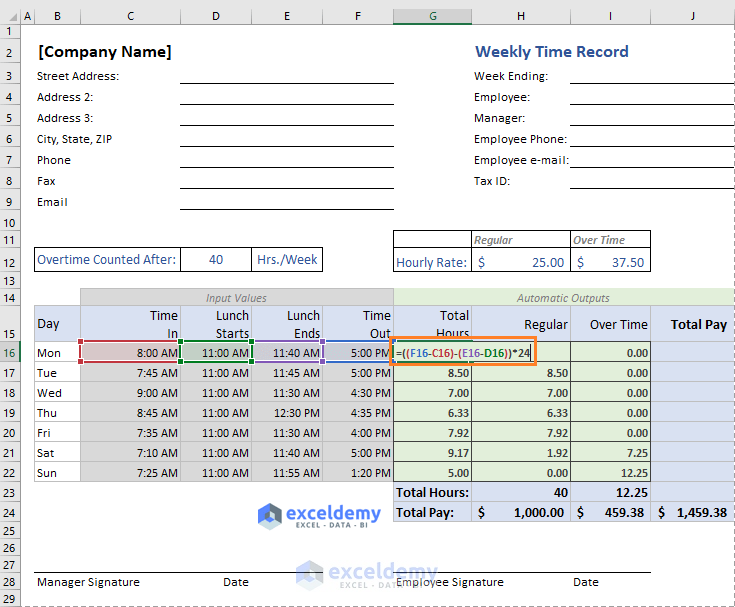Select Sunday Time Out 1:20 PM
The width and height of the screenshot is (735, 607).
(358, 473)
